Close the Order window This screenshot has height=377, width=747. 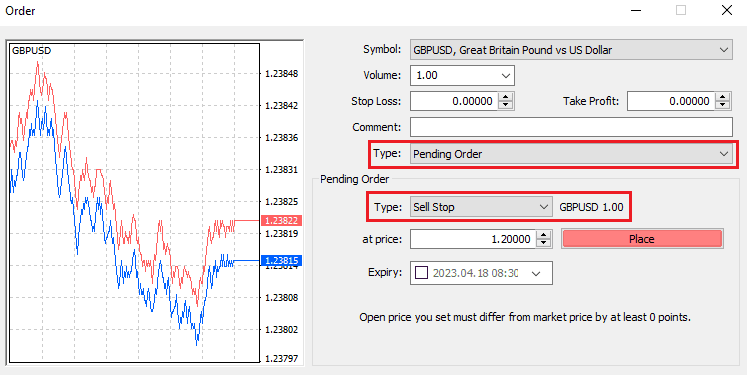727,10
